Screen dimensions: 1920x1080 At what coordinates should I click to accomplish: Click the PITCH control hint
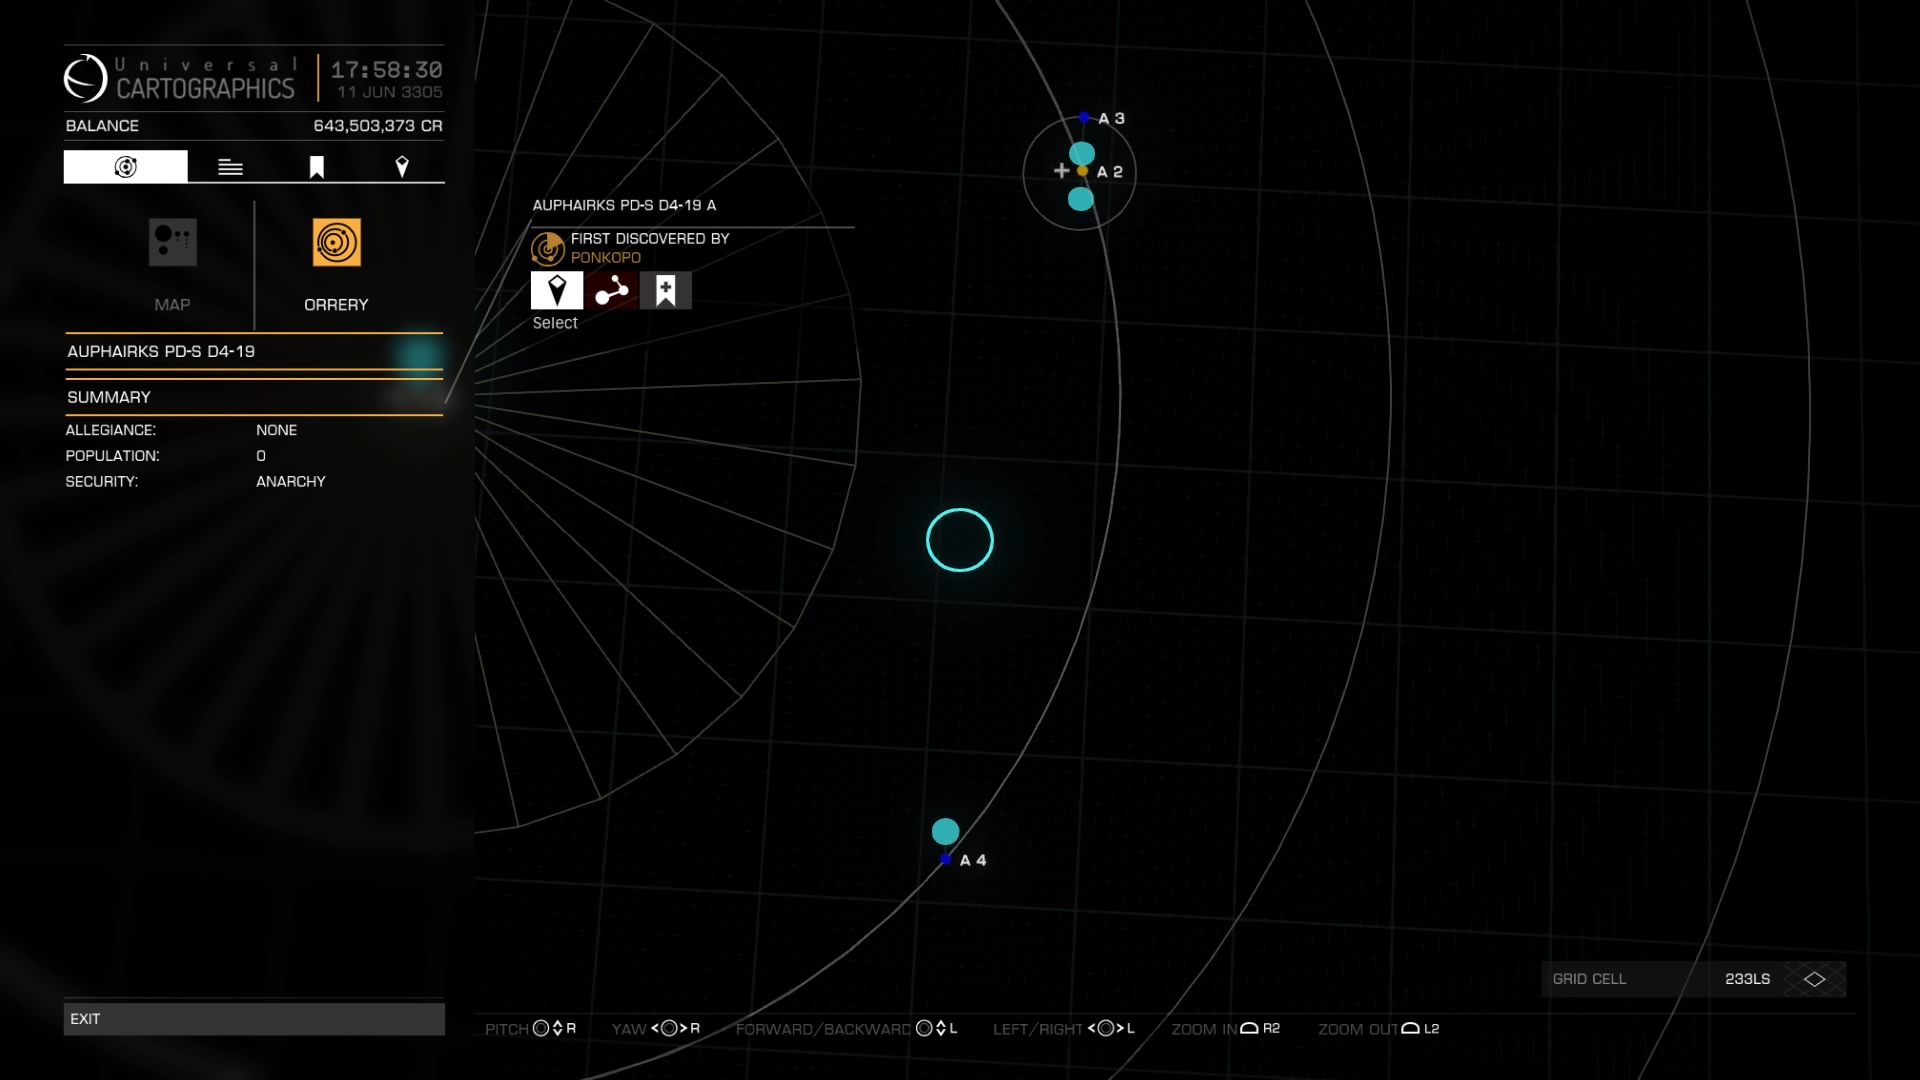pyautogui.click(x=531, y=1029)
